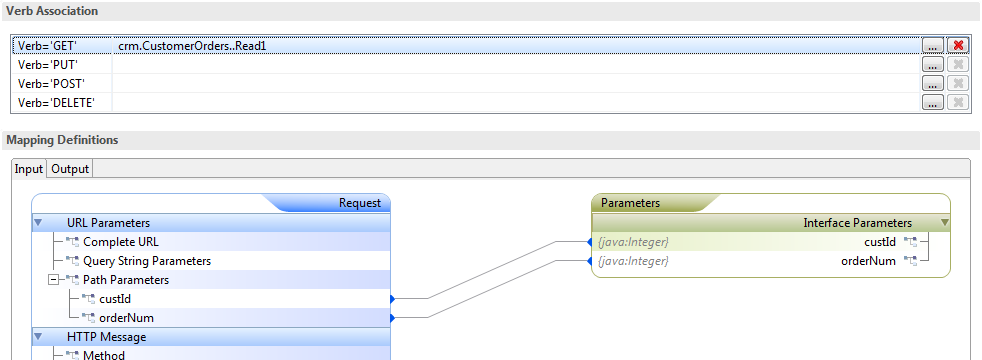Viewport: 982px width, 360px height.
Task: Click disabled delete icon in DELETE row
Action: tap(958, 103)
